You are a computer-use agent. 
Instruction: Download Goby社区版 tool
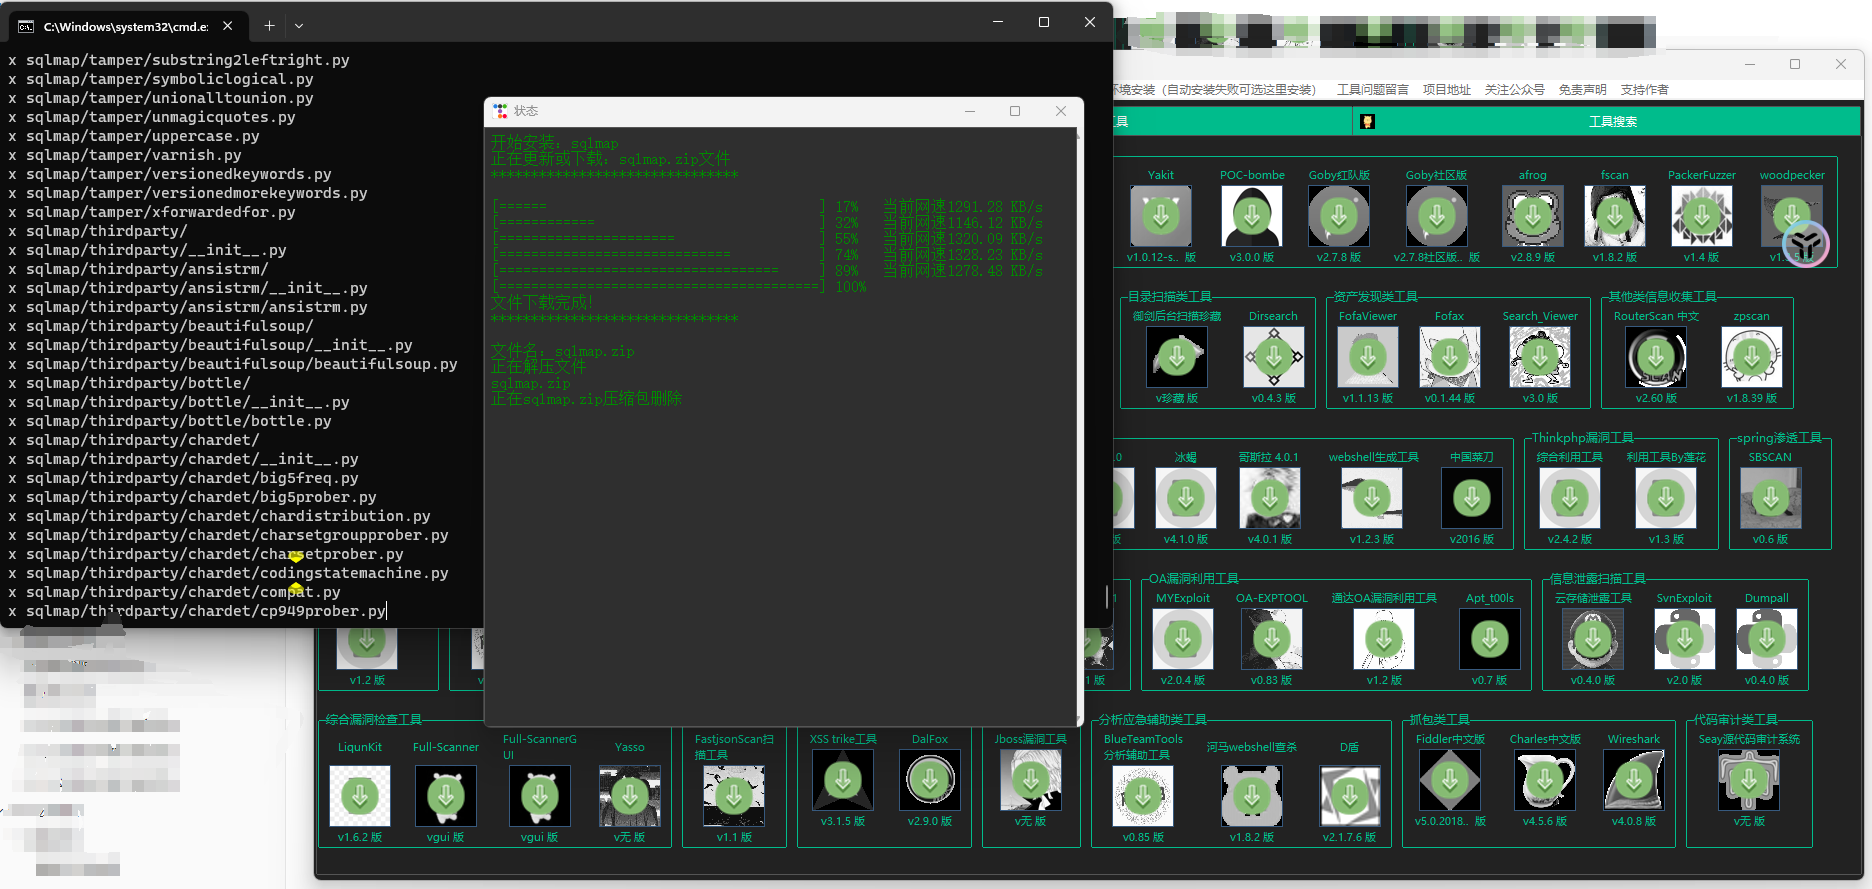pos(1437,216)
